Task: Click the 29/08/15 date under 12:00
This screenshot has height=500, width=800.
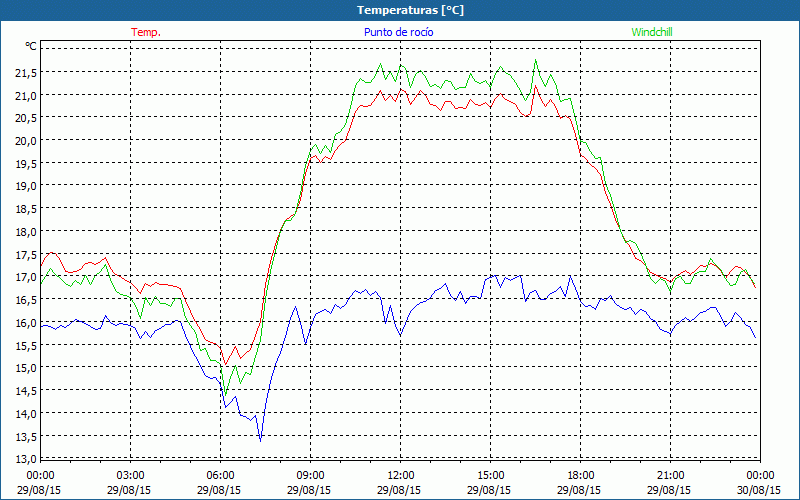Action: point(399,490)
